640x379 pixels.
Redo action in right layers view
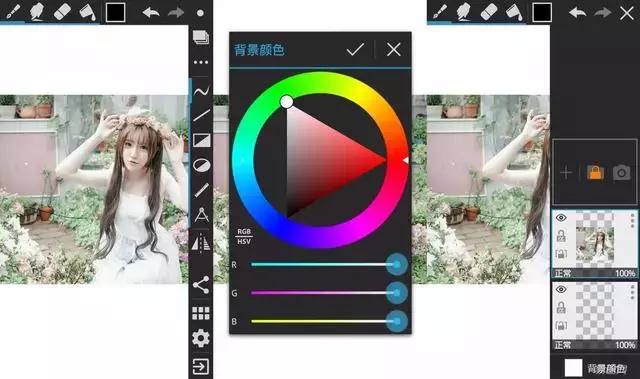point(602,13)
